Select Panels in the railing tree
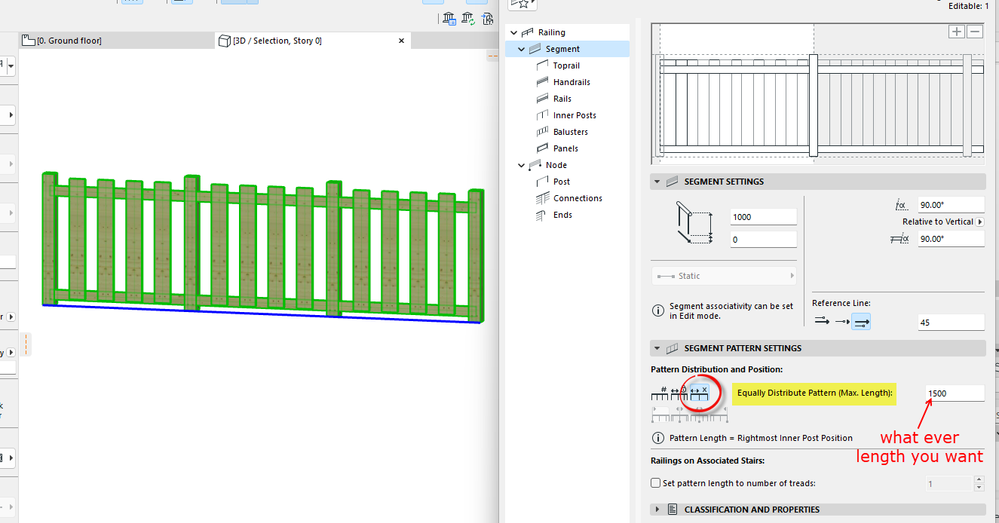 tap(565, 148)
